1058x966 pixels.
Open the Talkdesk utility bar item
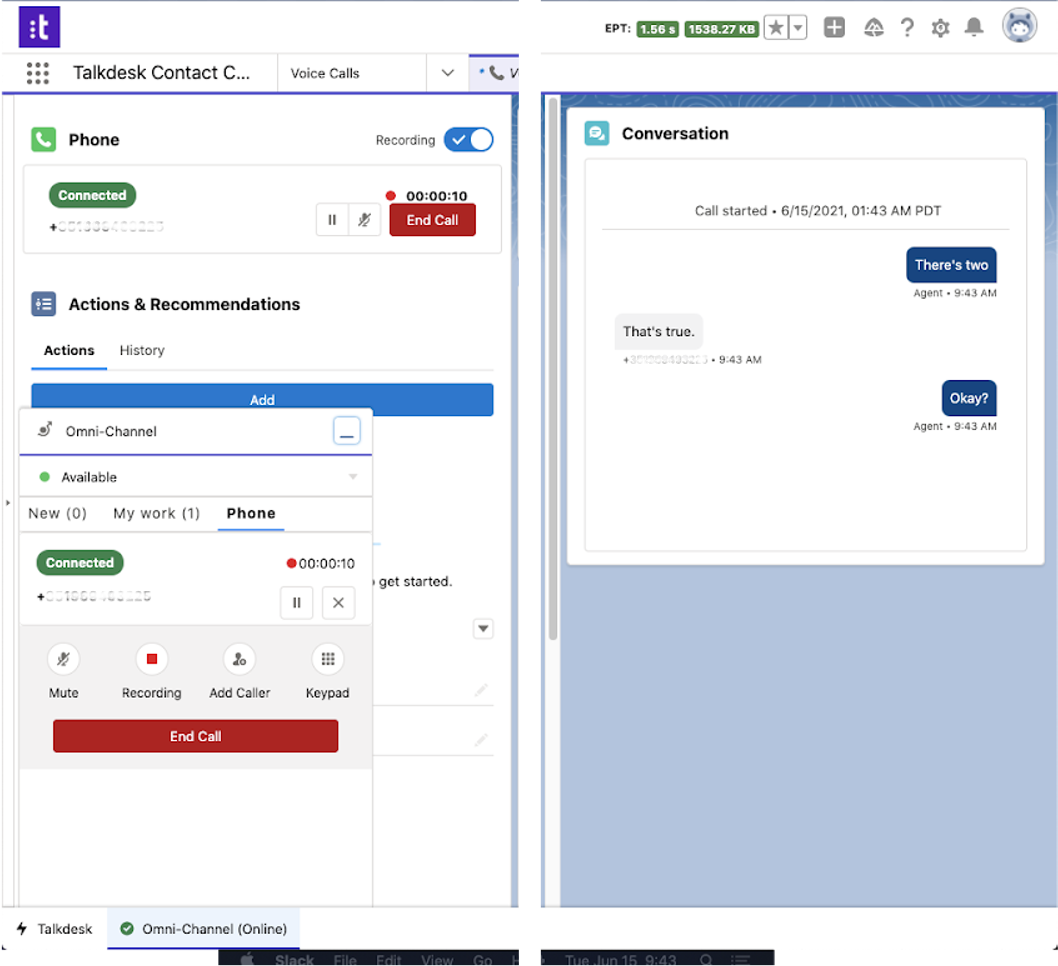pyautogui.click(x=54, y=929)
